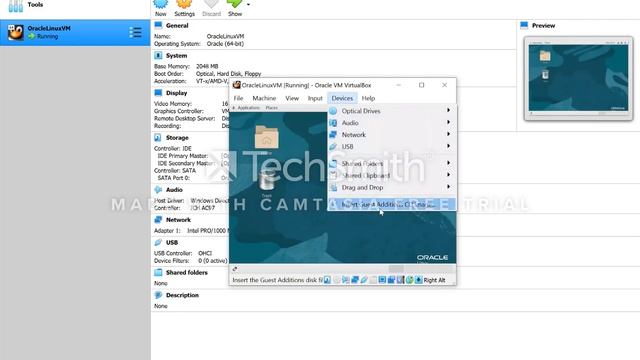640x360 pixels.
Task: Click the USB status bar icon
Action: click(364, 280)
